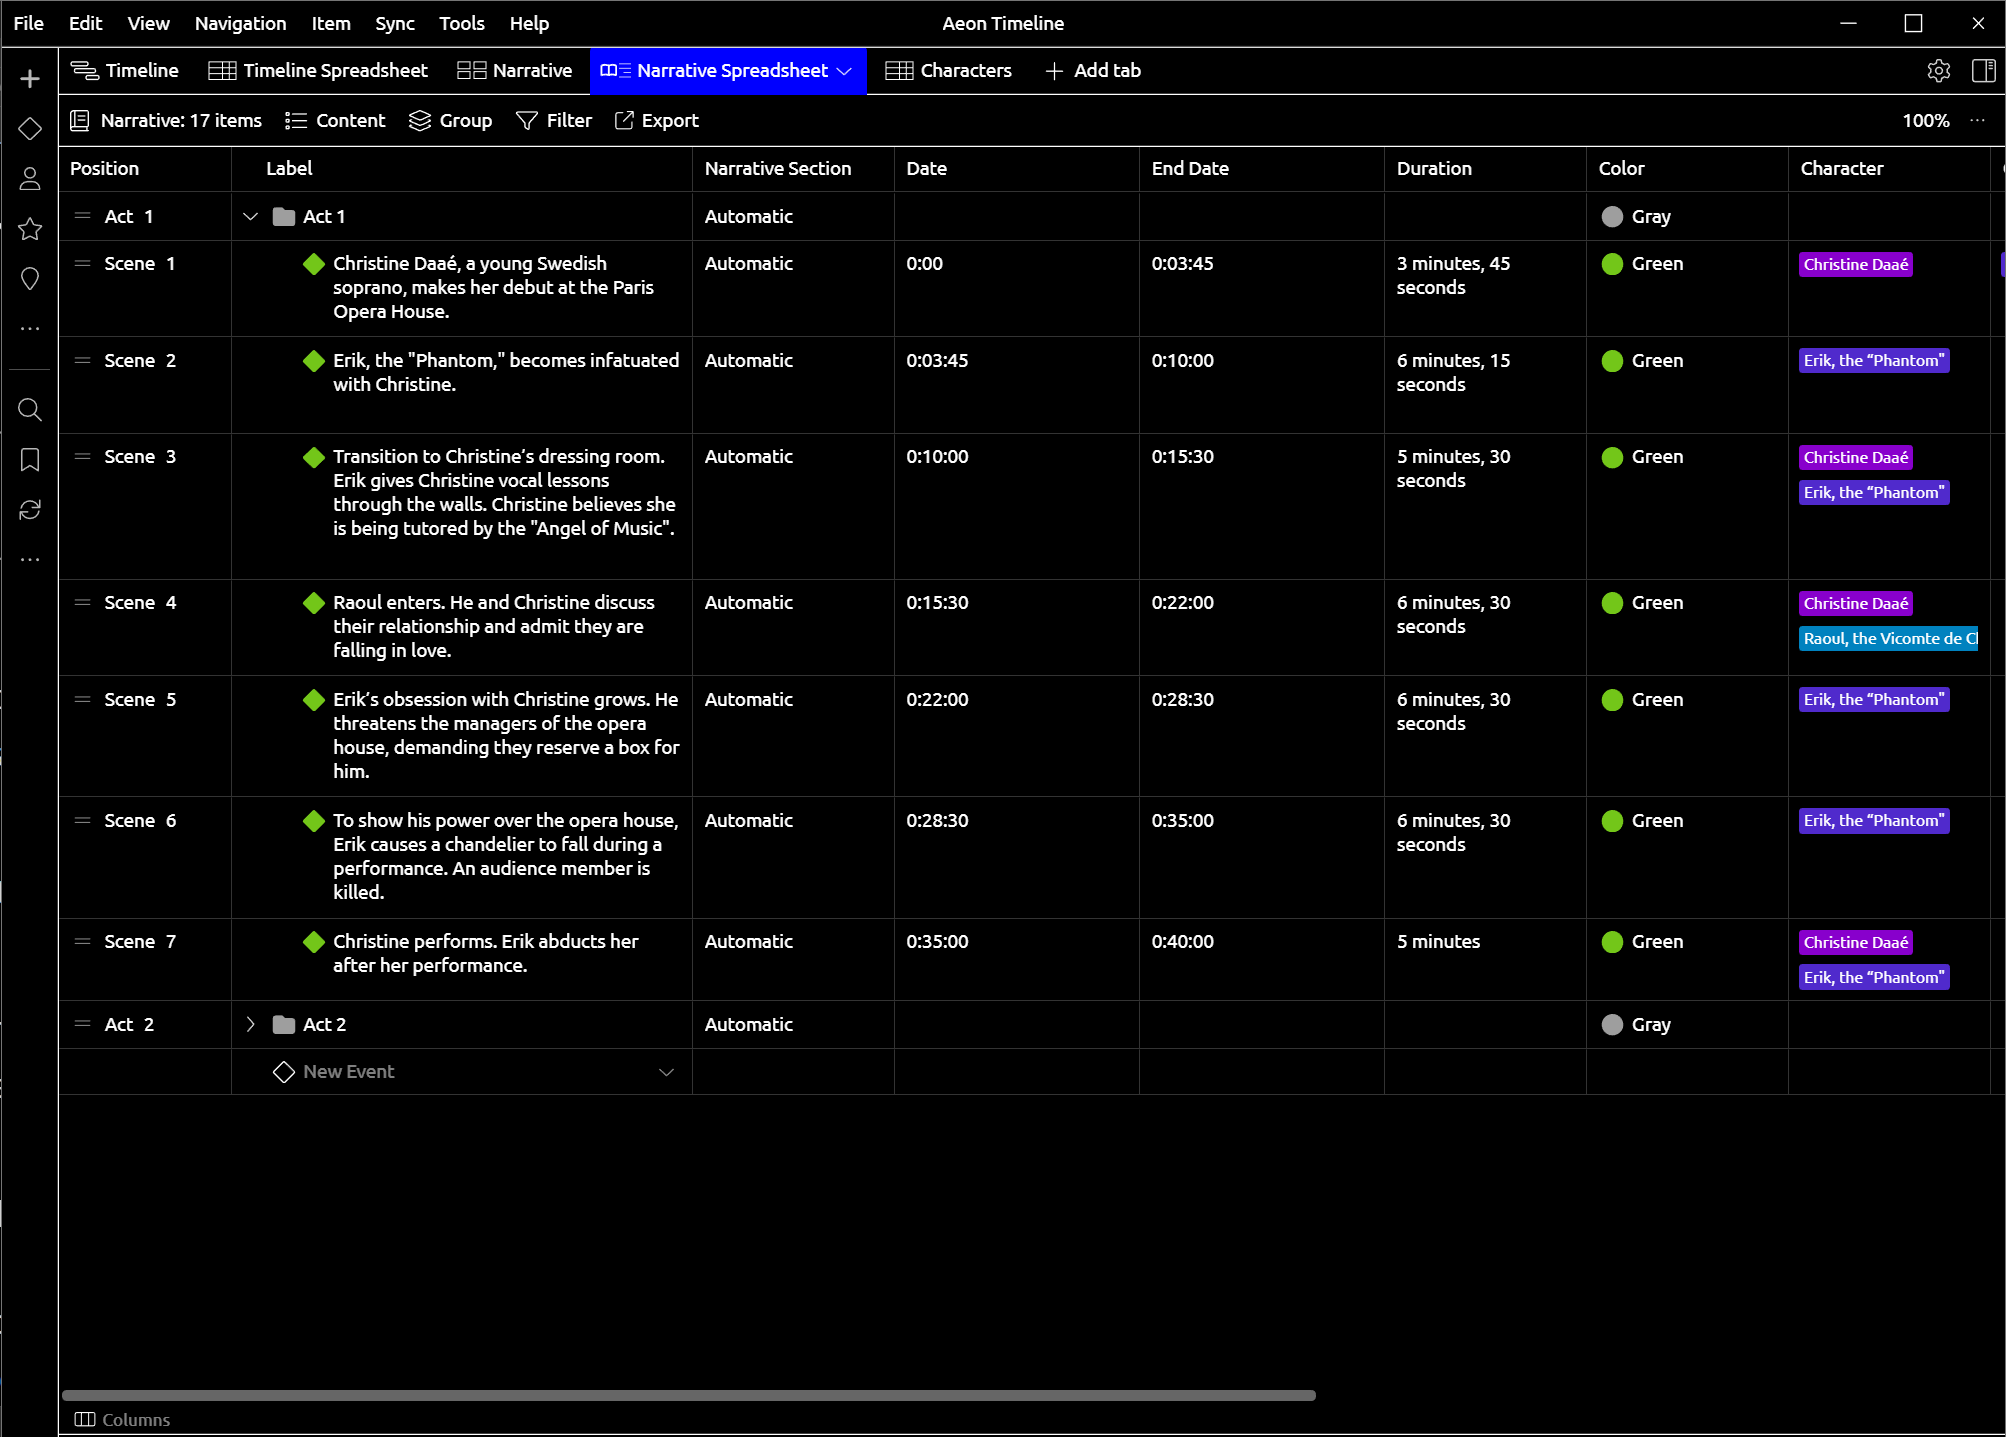Click the diamond event icon in sidebar
This screenshot has width=2006, height=1437.
pyautogui.click(x=30, y=129)
